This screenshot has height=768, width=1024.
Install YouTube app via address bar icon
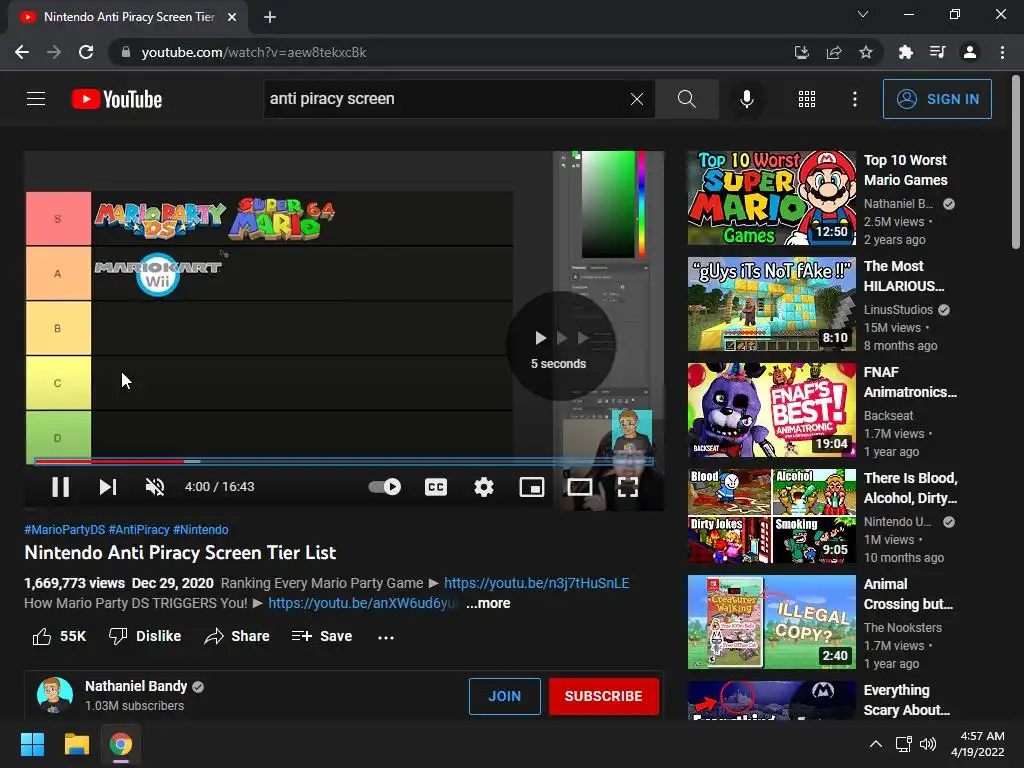tap(801, 52)
